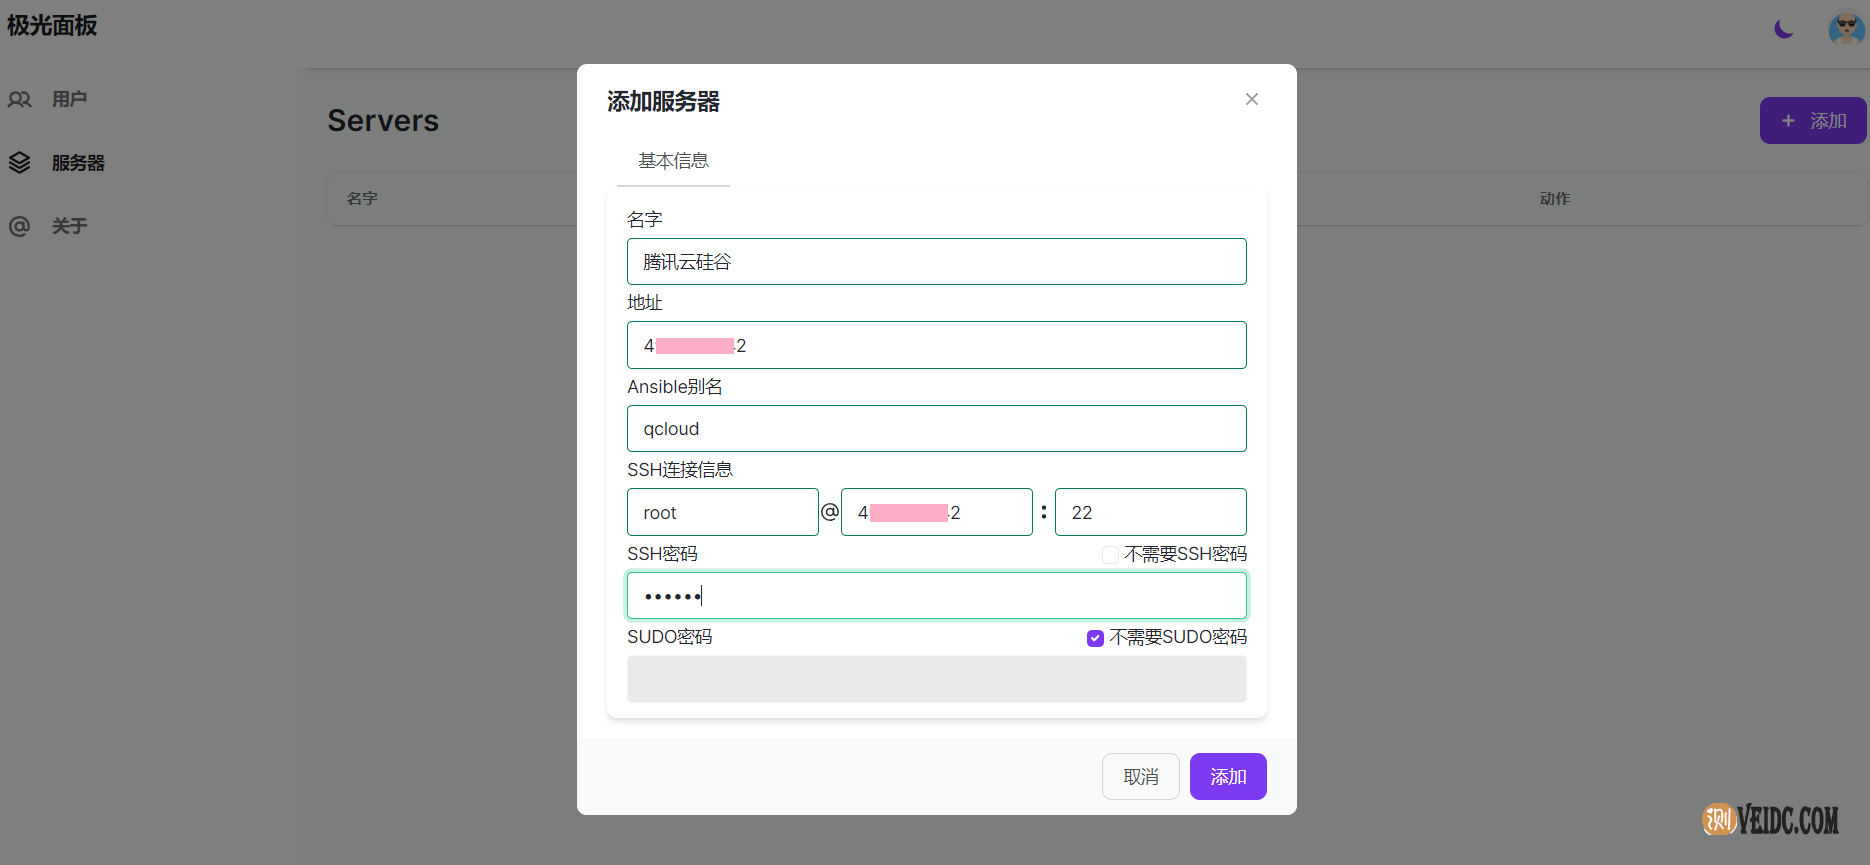Click the 名字 input field

(x=936, y=262)
